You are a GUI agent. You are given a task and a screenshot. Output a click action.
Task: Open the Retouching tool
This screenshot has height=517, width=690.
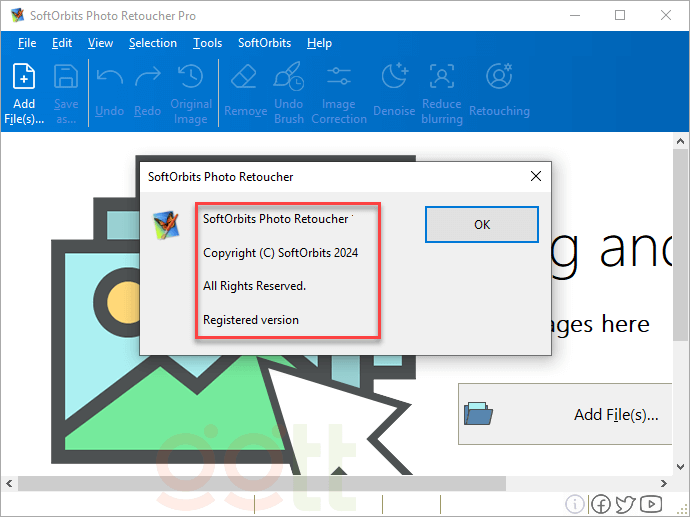[499, 78]
